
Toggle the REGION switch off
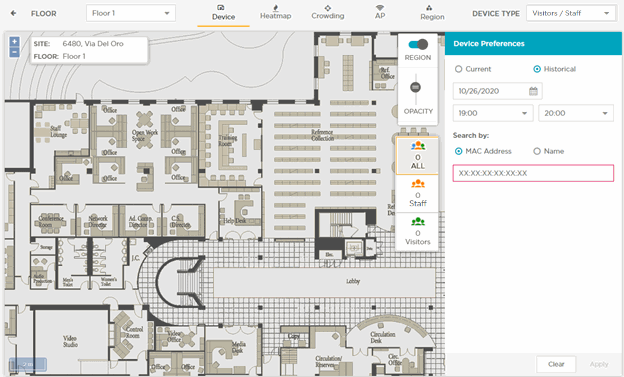[x=418, y=44]
